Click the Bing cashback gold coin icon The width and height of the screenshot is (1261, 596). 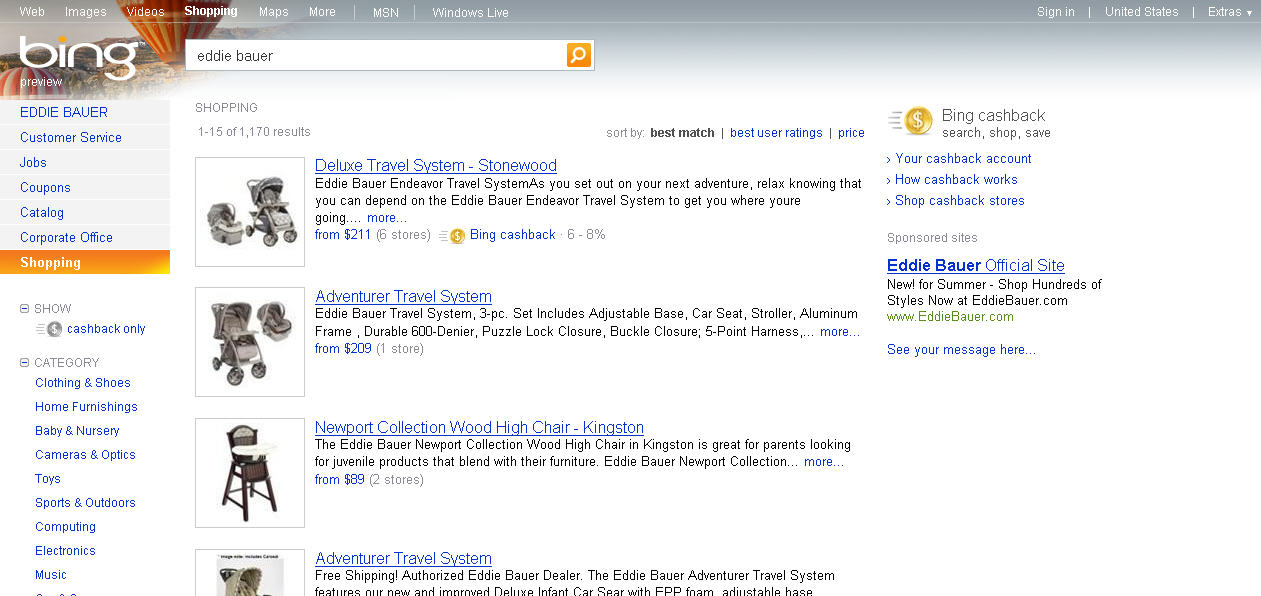tap(918, 122)
